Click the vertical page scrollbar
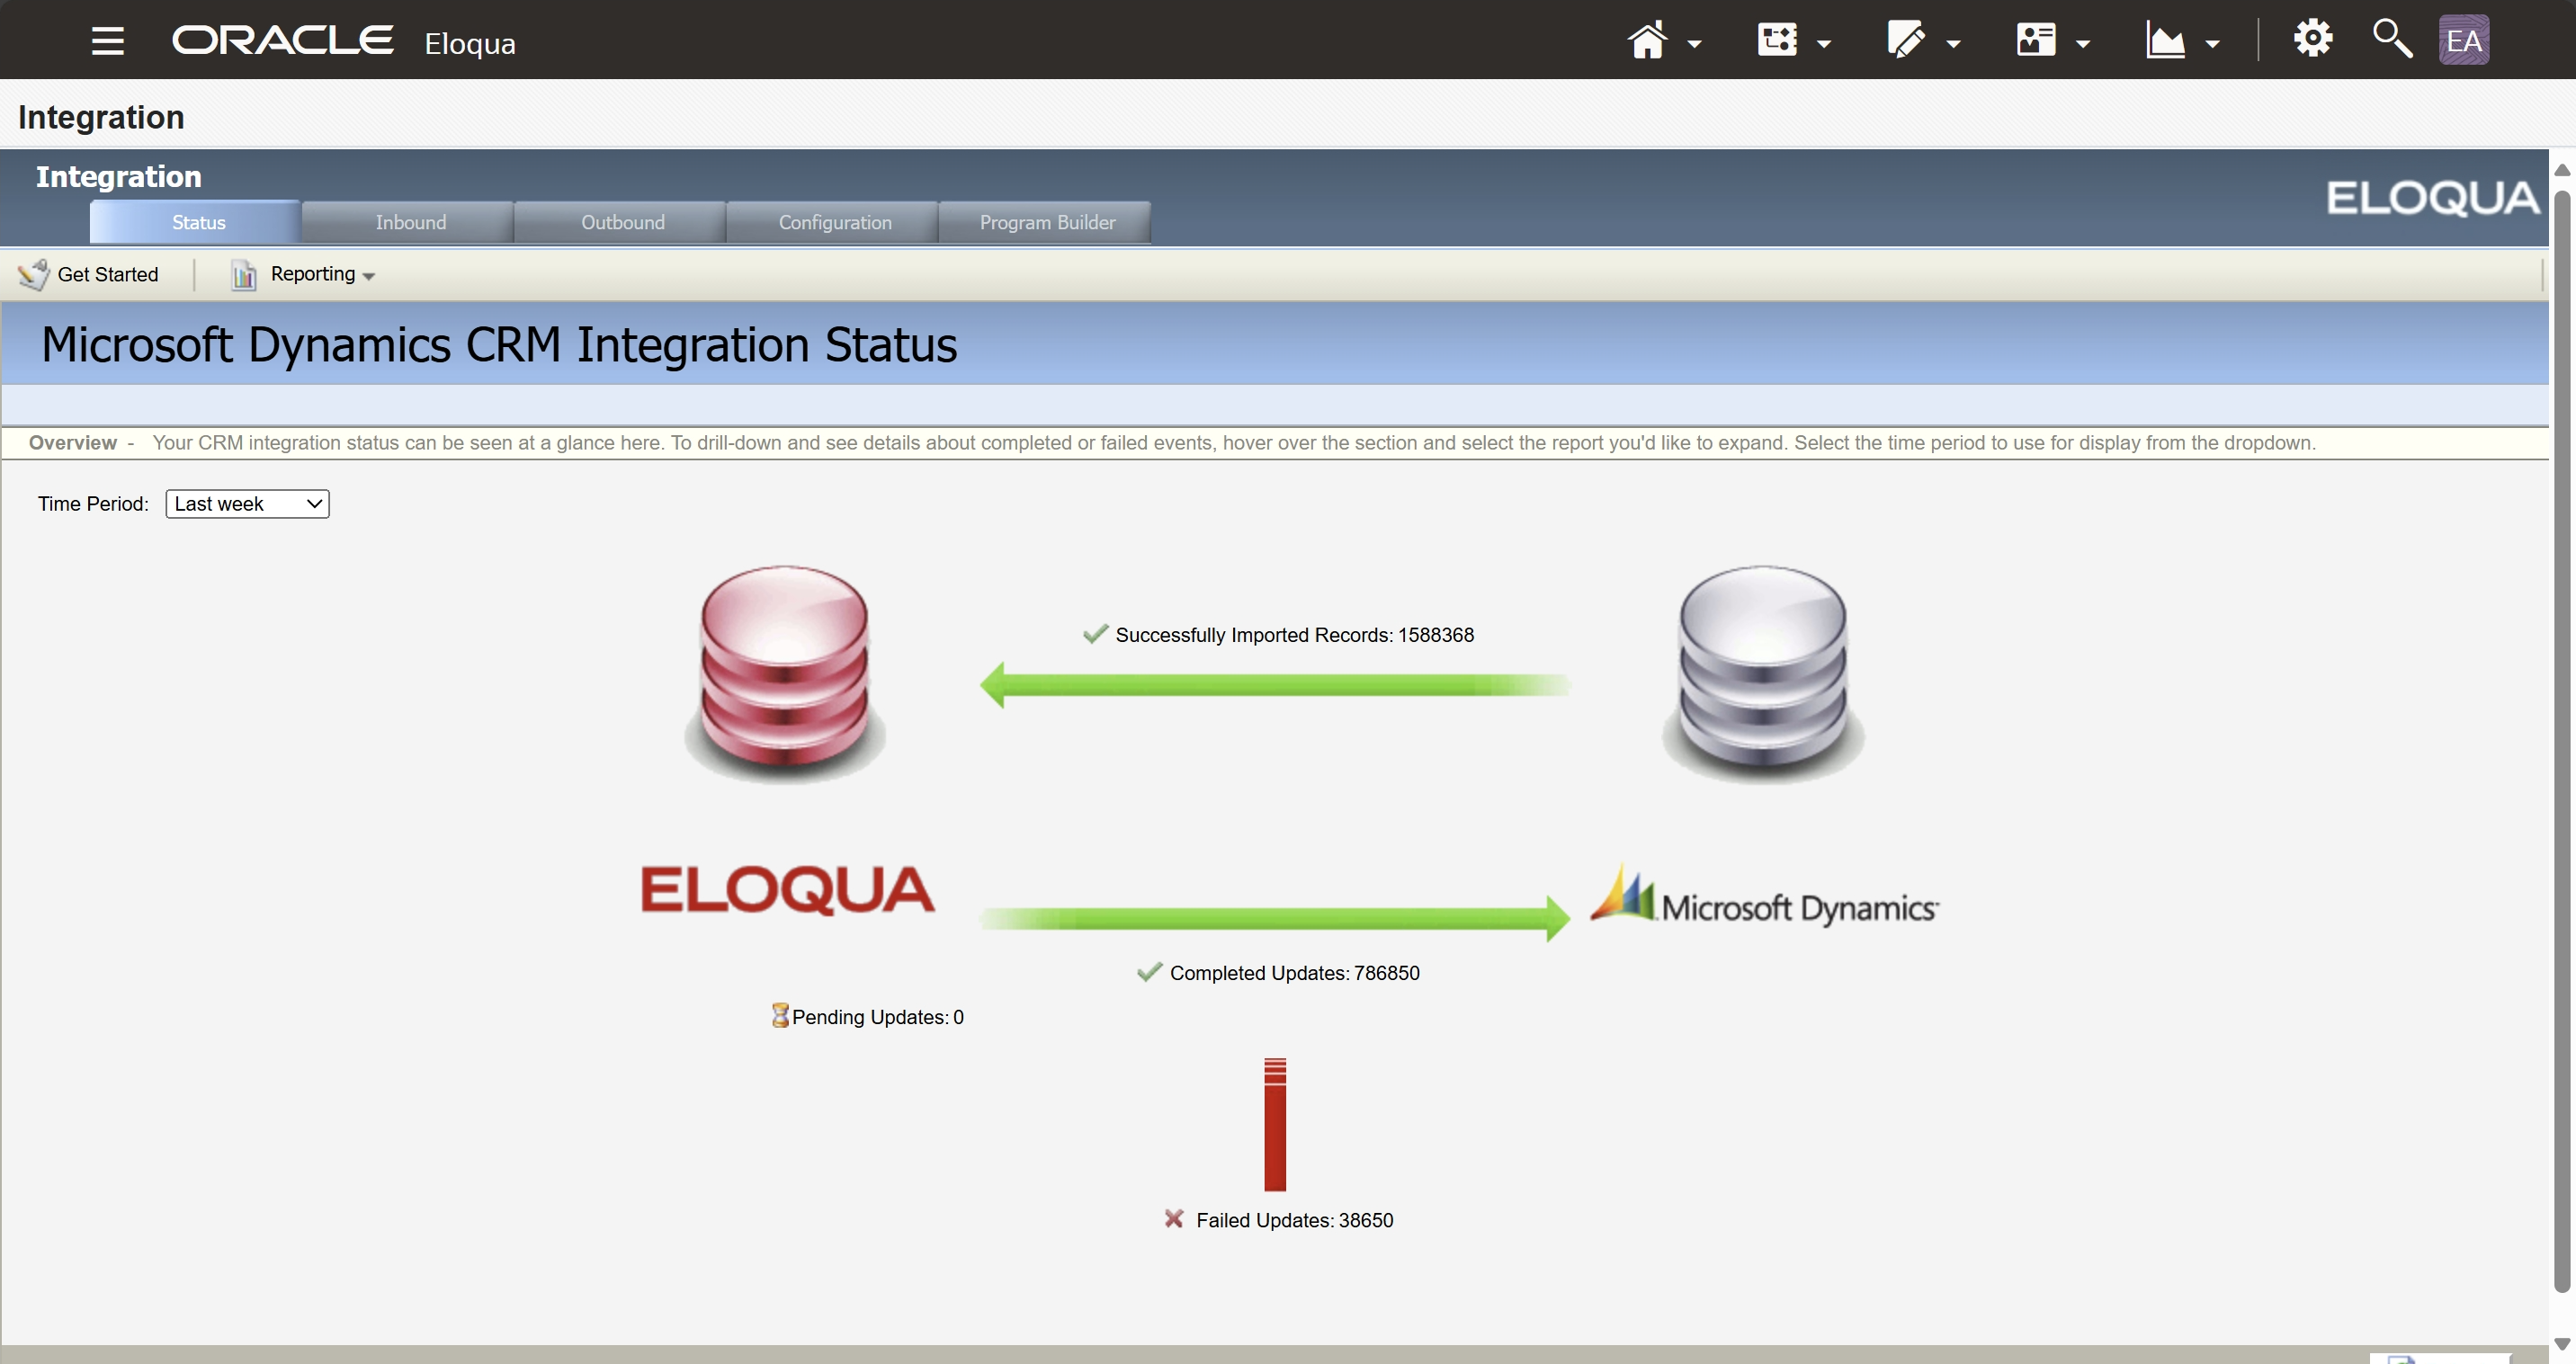The width and height of the screenshot is (2576, 1364). pos(2561,740)
